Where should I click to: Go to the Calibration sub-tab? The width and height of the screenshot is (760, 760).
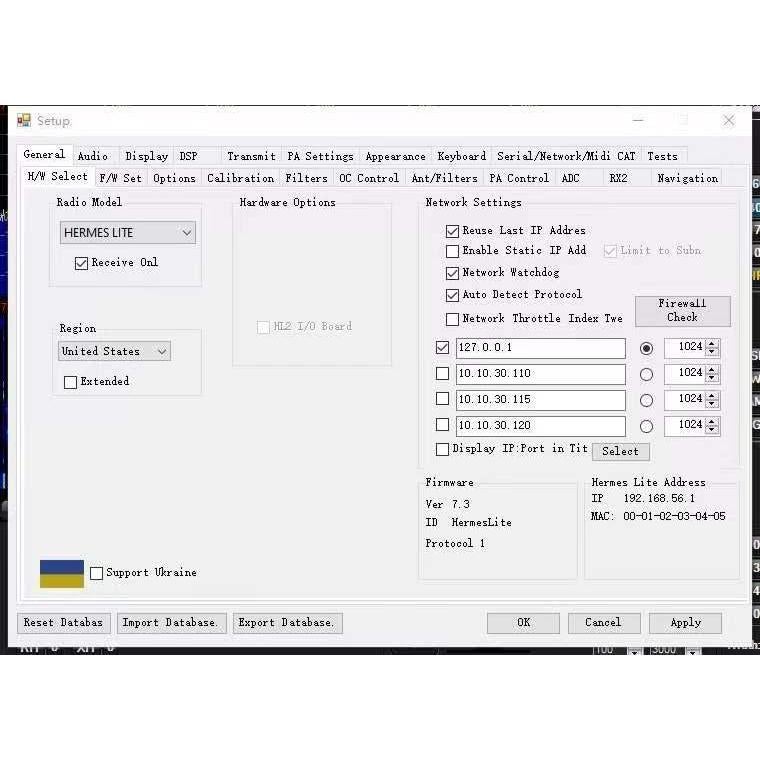(x=240, y=178)
